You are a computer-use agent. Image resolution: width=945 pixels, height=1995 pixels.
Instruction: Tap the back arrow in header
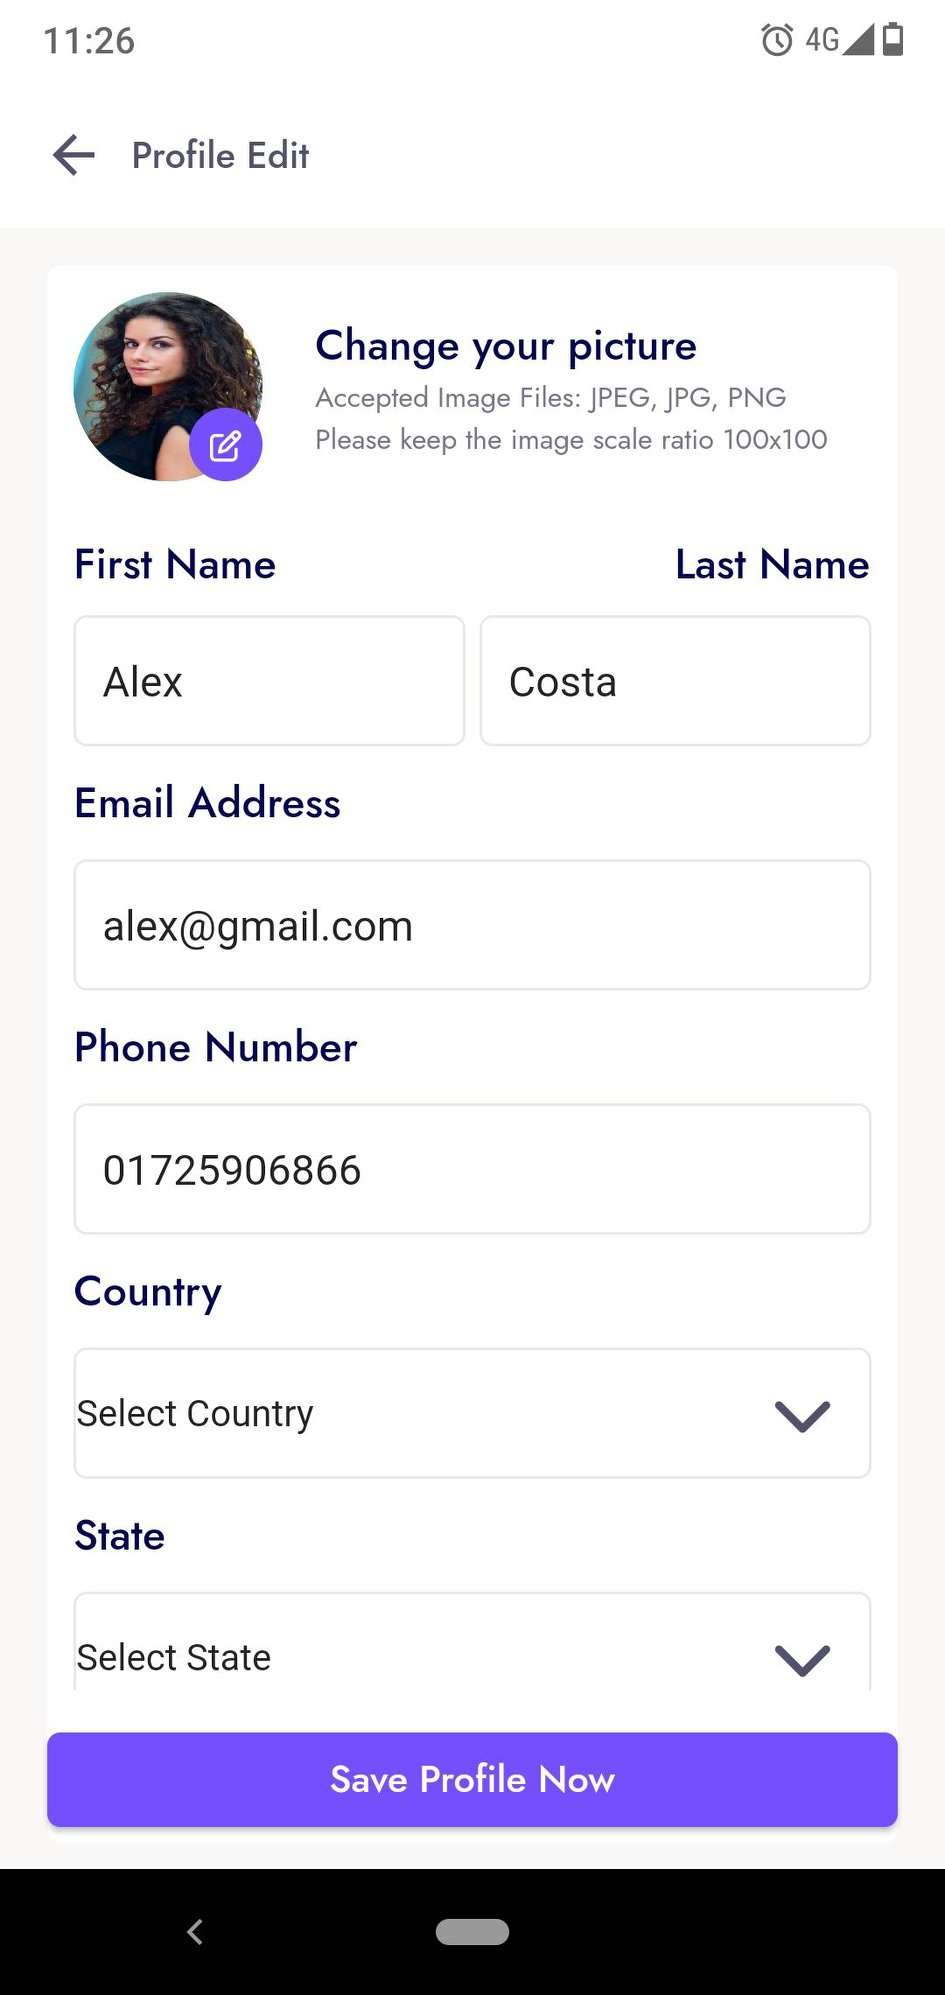[x=74, y=155]
